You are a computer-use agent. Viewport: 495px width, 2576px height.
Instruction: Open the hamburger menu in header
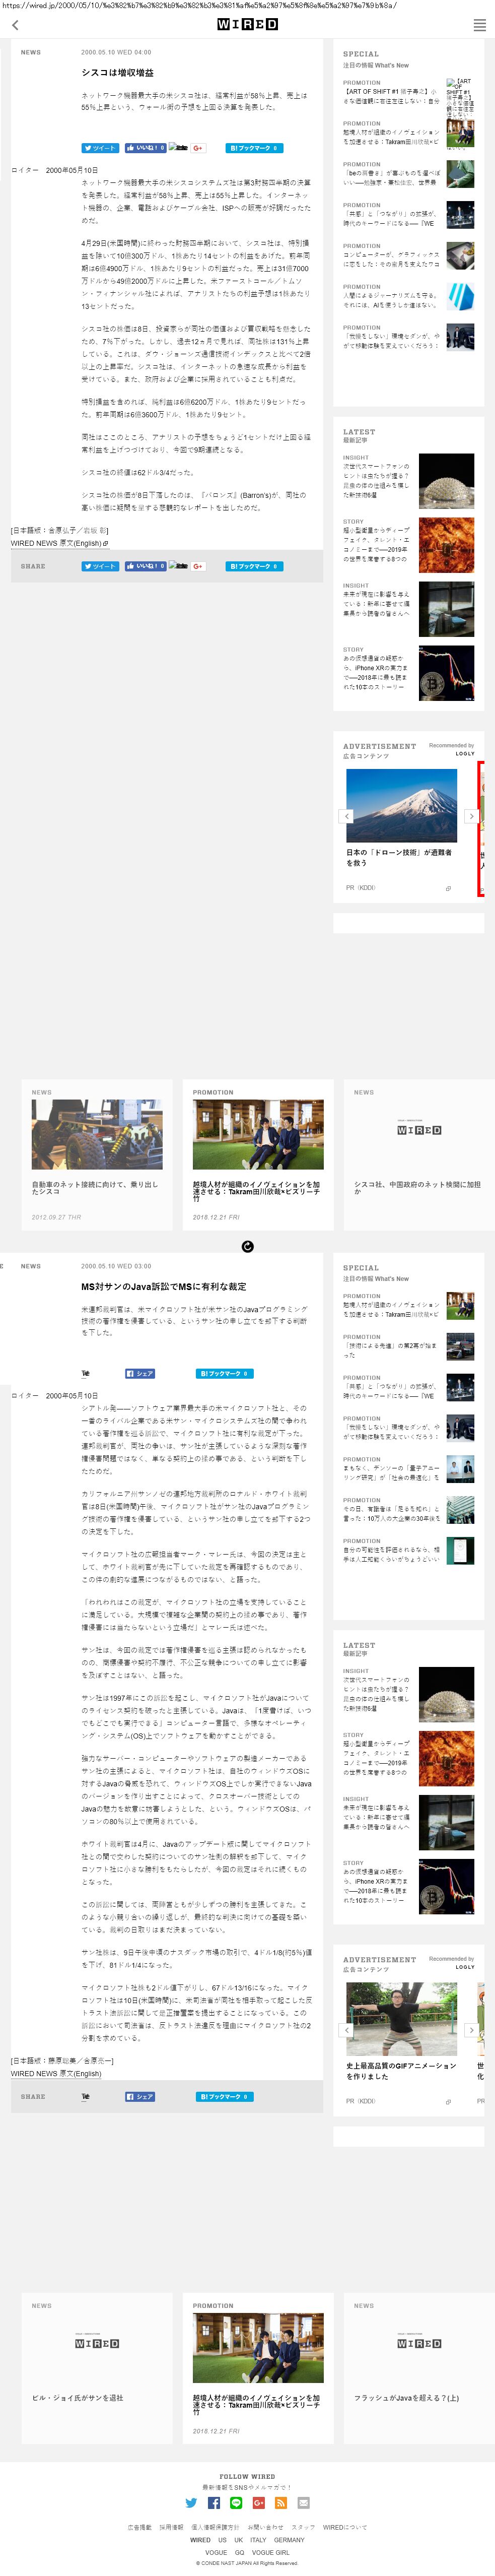tap(479, 25)
